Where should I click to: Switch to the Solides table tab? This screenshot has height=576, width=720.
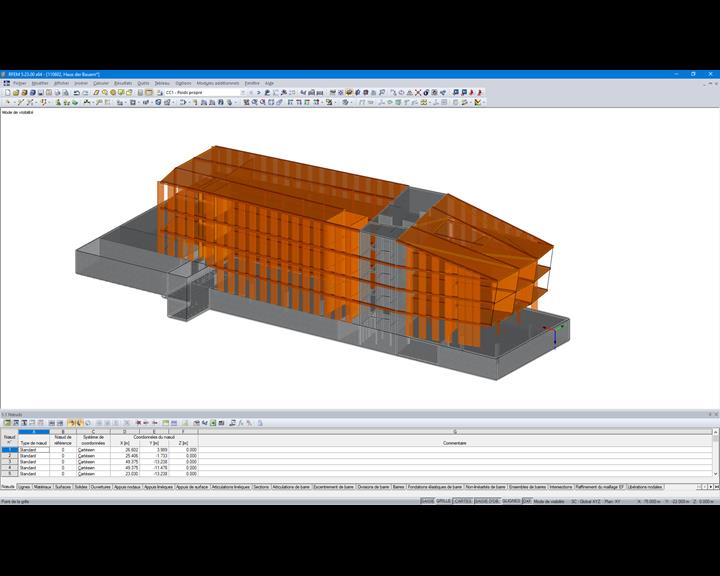point(81,486)
